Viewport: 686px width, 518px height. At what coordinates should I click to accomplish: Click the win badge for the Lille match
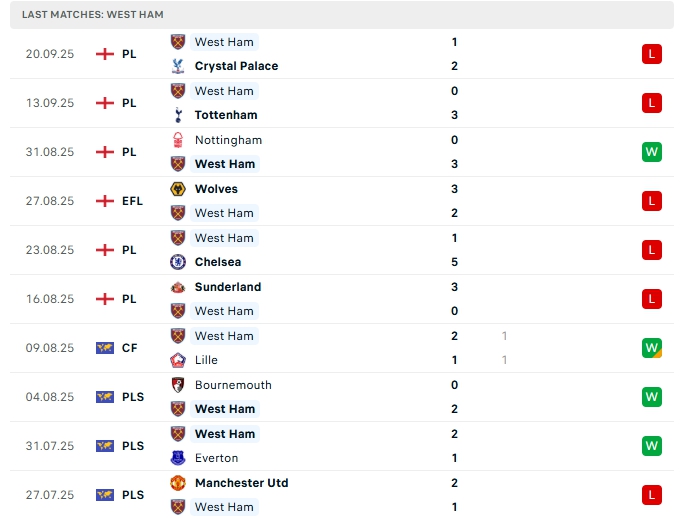pyautogui.click(x=652, y=348)
